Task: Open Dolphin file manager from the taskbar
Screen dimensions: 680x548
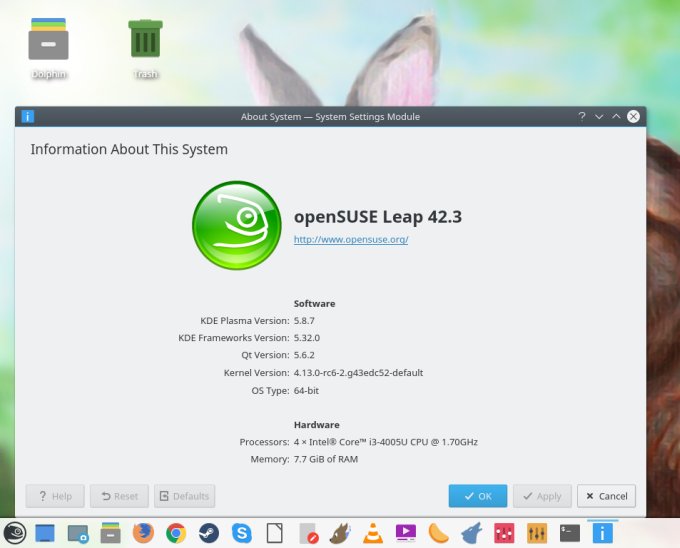Action: [x=111, y=533]
